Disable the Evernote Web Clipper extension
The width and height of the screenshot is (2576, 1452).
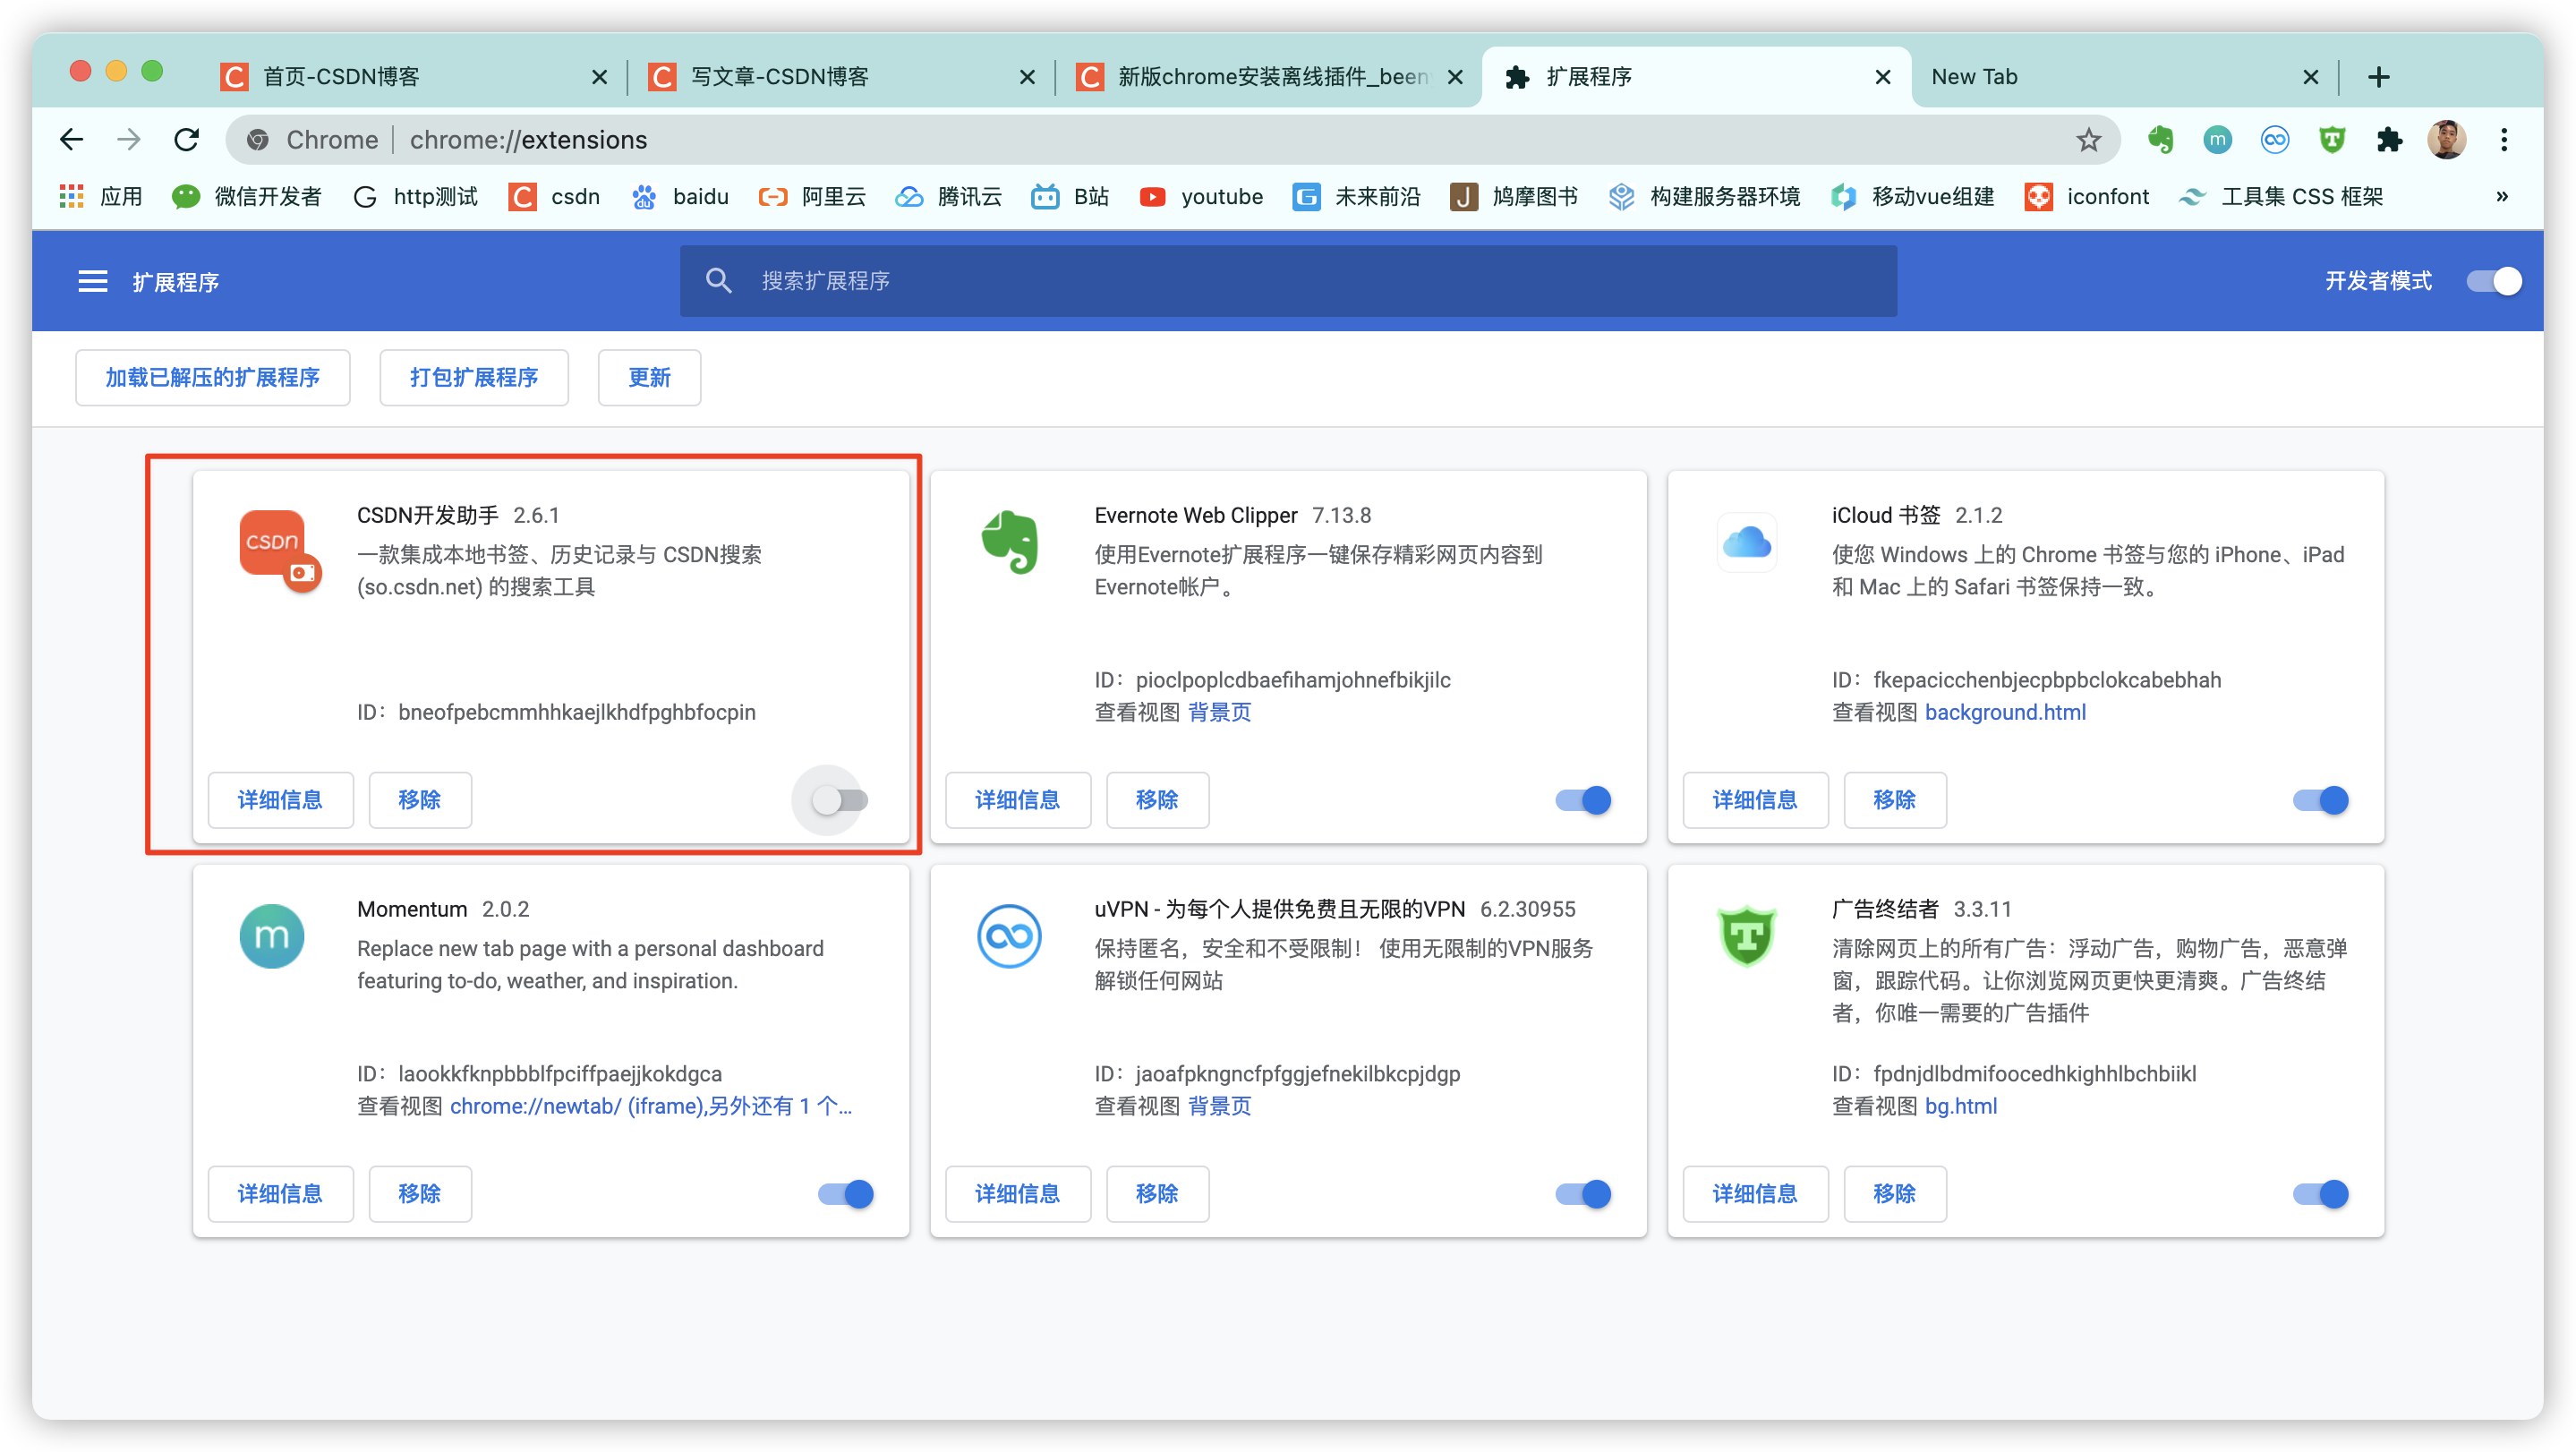point(1584,799)
